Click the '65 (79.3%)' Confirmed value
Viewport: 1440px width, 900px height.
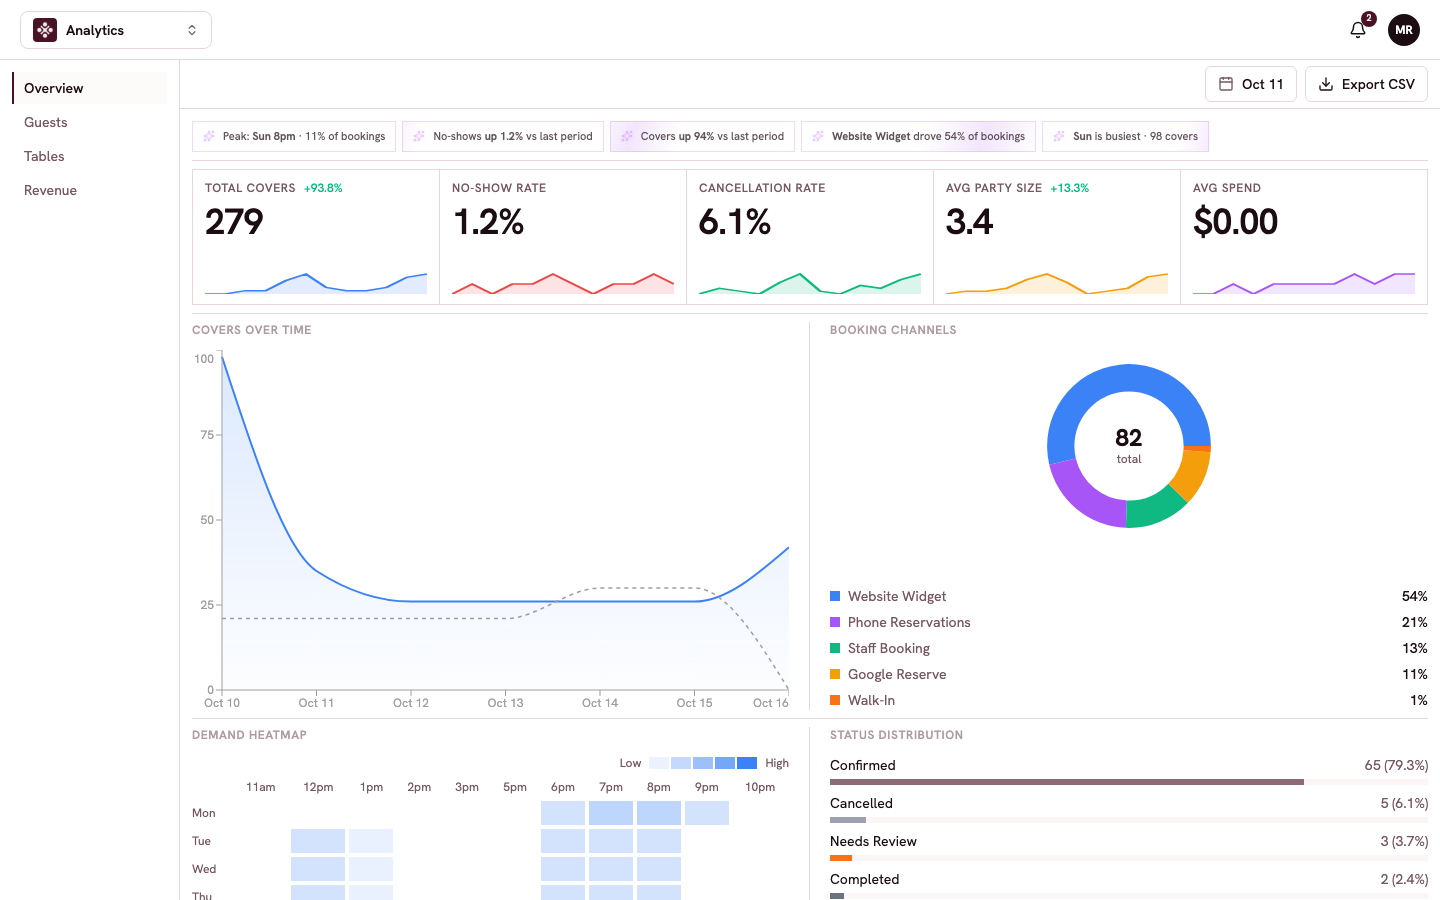(1396, 765)
